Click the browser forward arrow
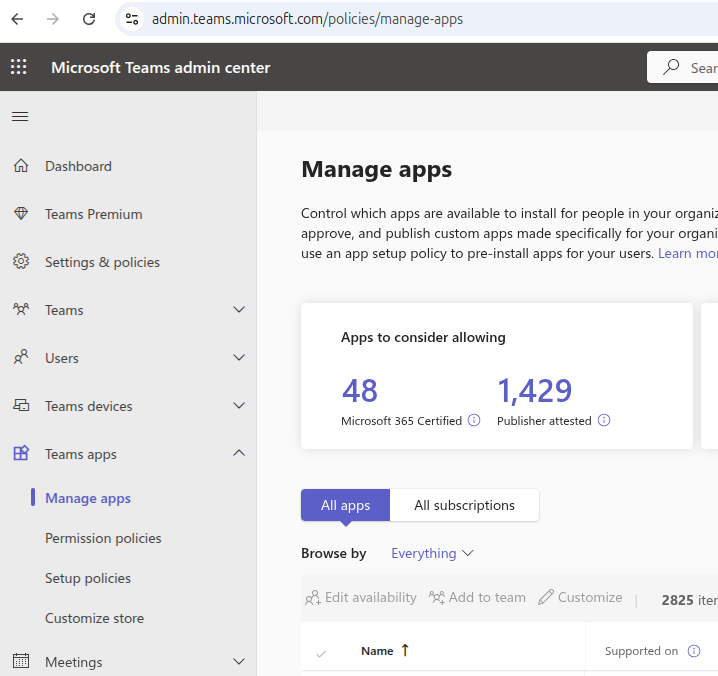This screenshot has width=718, height=676. [x=53, y=19]
